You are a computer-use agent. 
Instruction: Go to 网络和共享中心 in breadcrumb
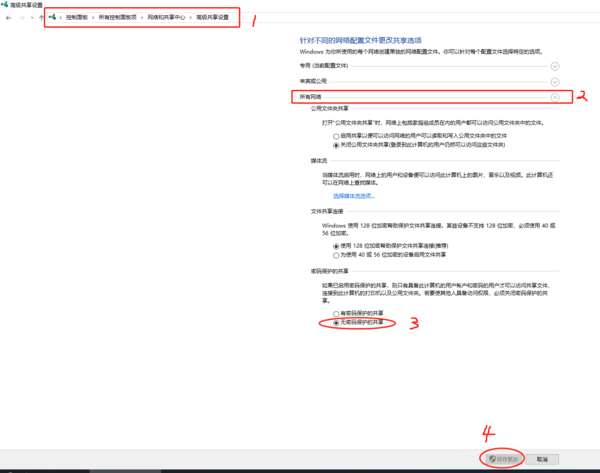[x=165, y=18]
